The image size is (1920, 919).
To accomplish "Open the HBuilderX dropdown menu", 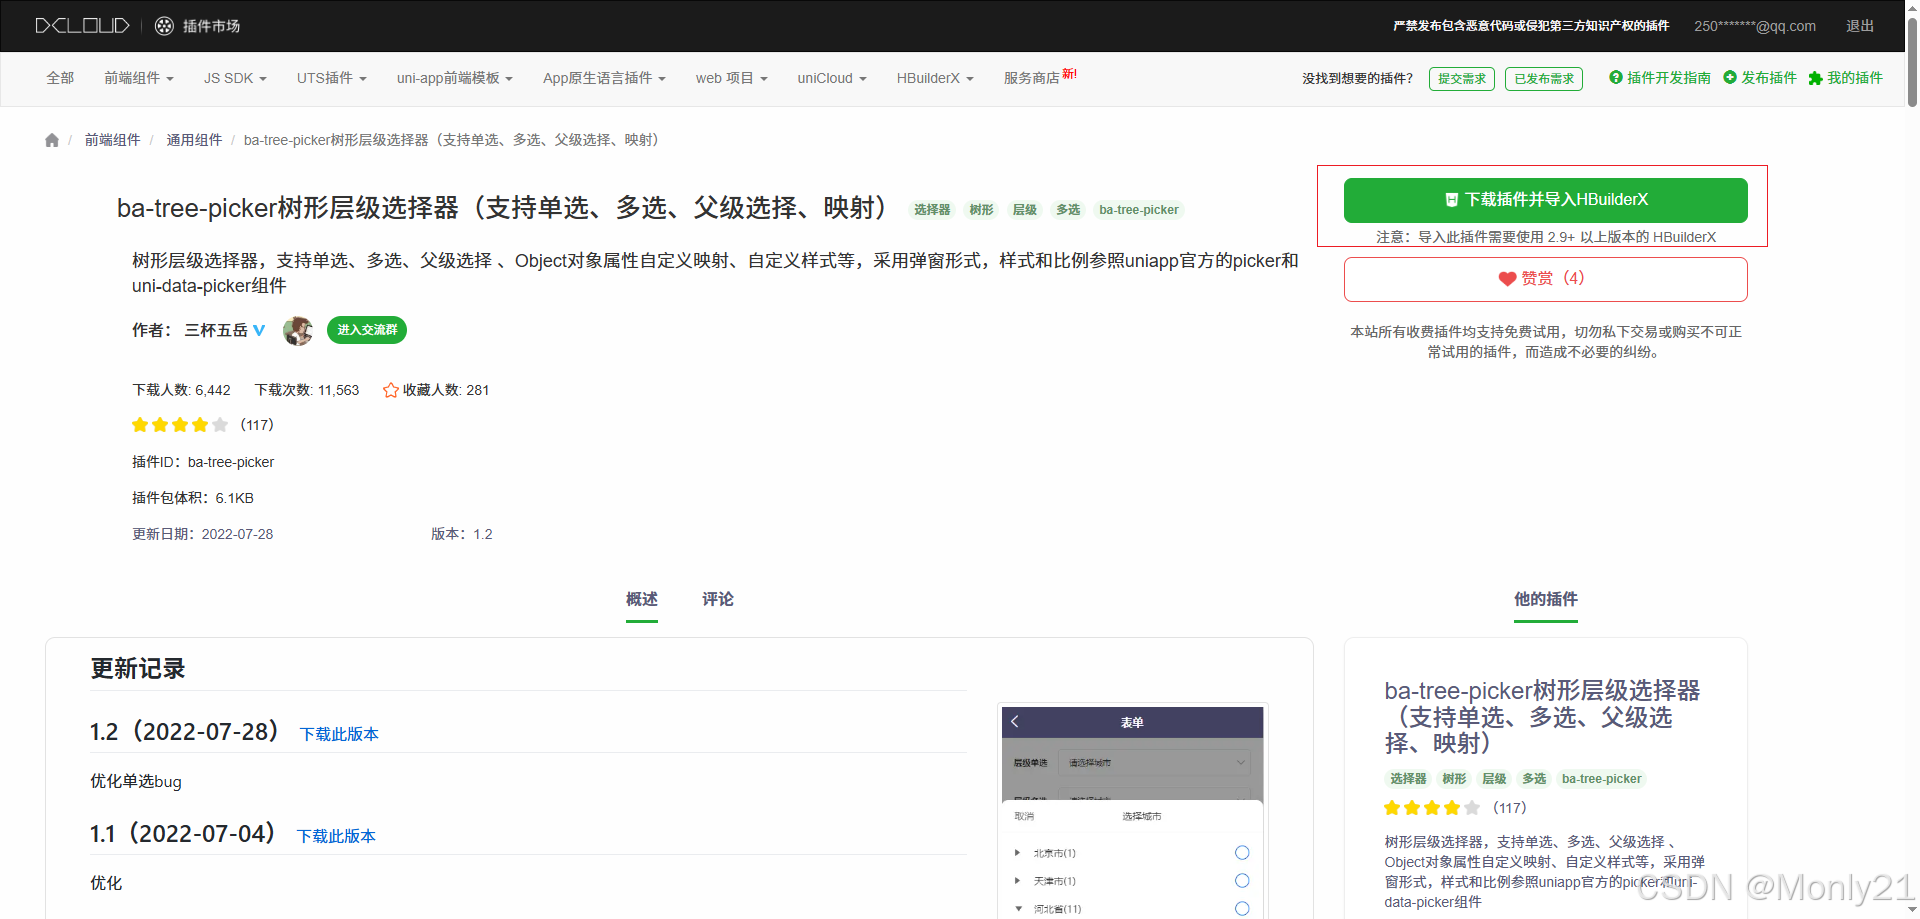I will click(x=935, y=78).
